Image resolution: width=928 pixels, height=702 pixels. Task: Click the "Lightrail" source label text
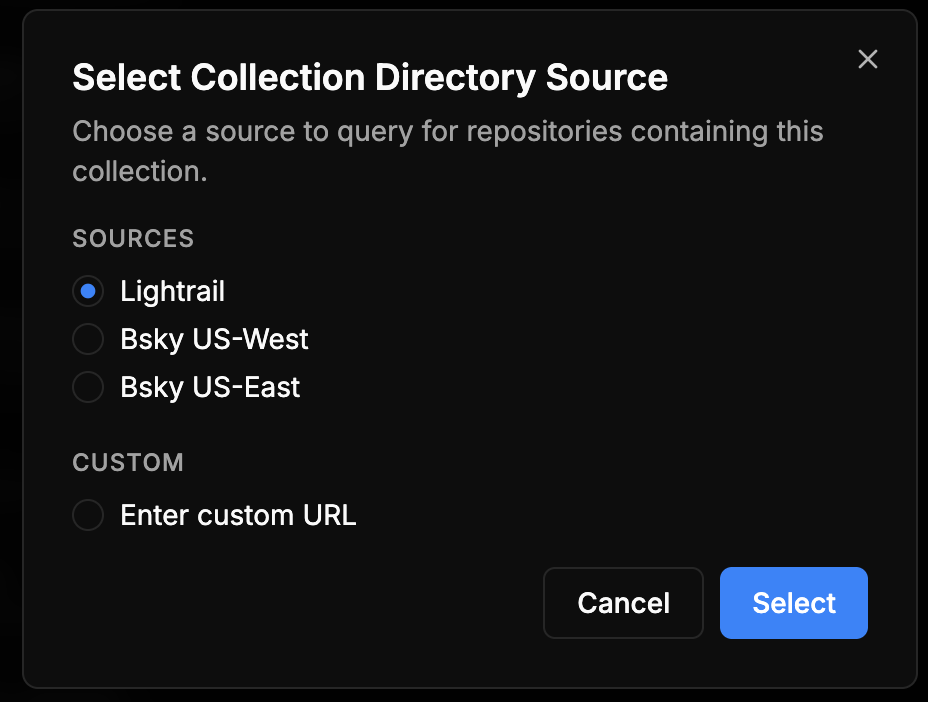pos(172,291)
